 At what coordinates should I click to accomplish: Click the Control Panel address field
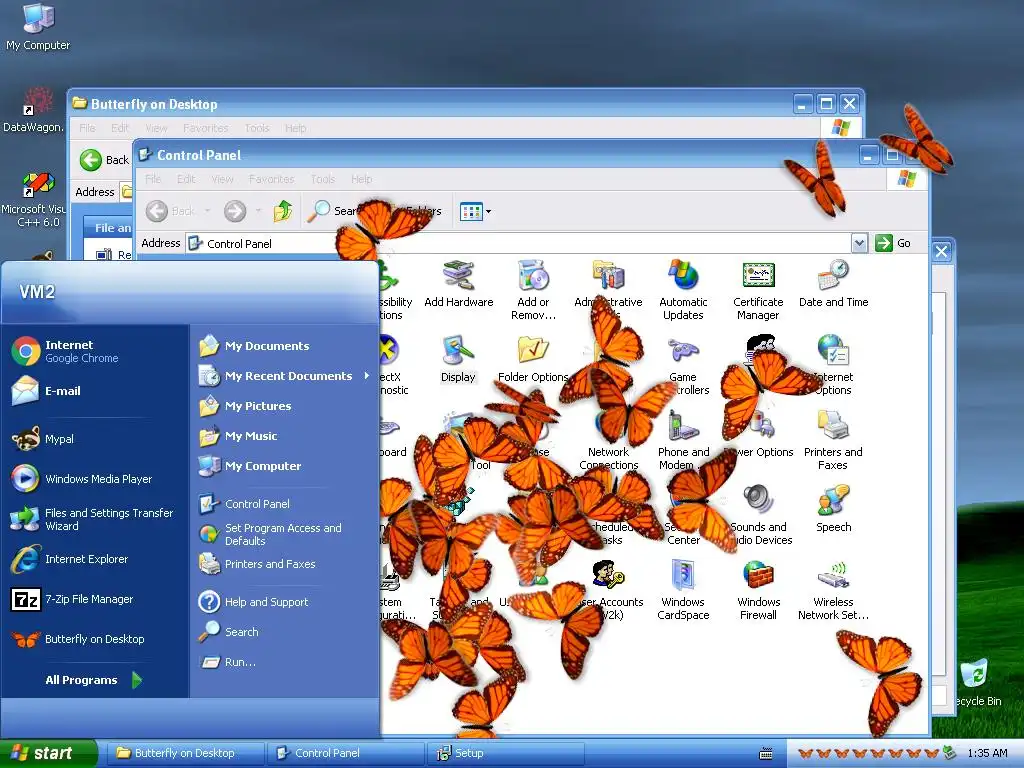click(x=519, y=244)
